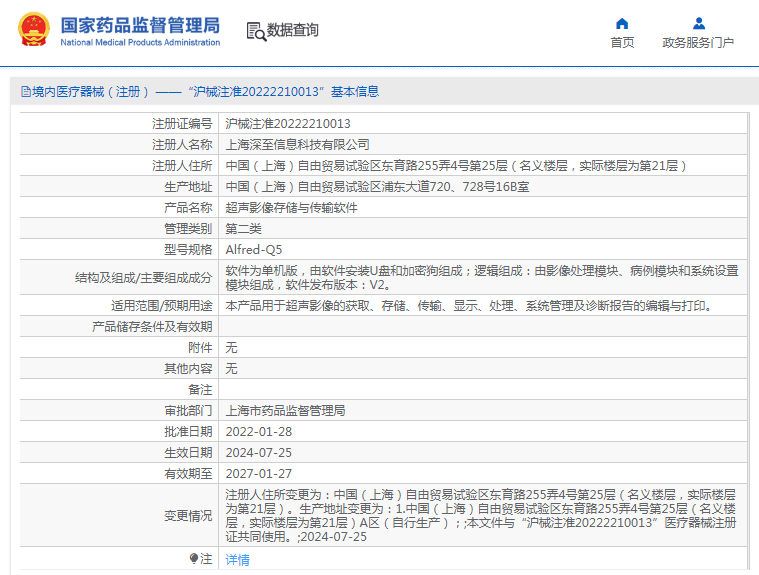
Task: Click 注册证编号 row label
Action: (182, 124)
